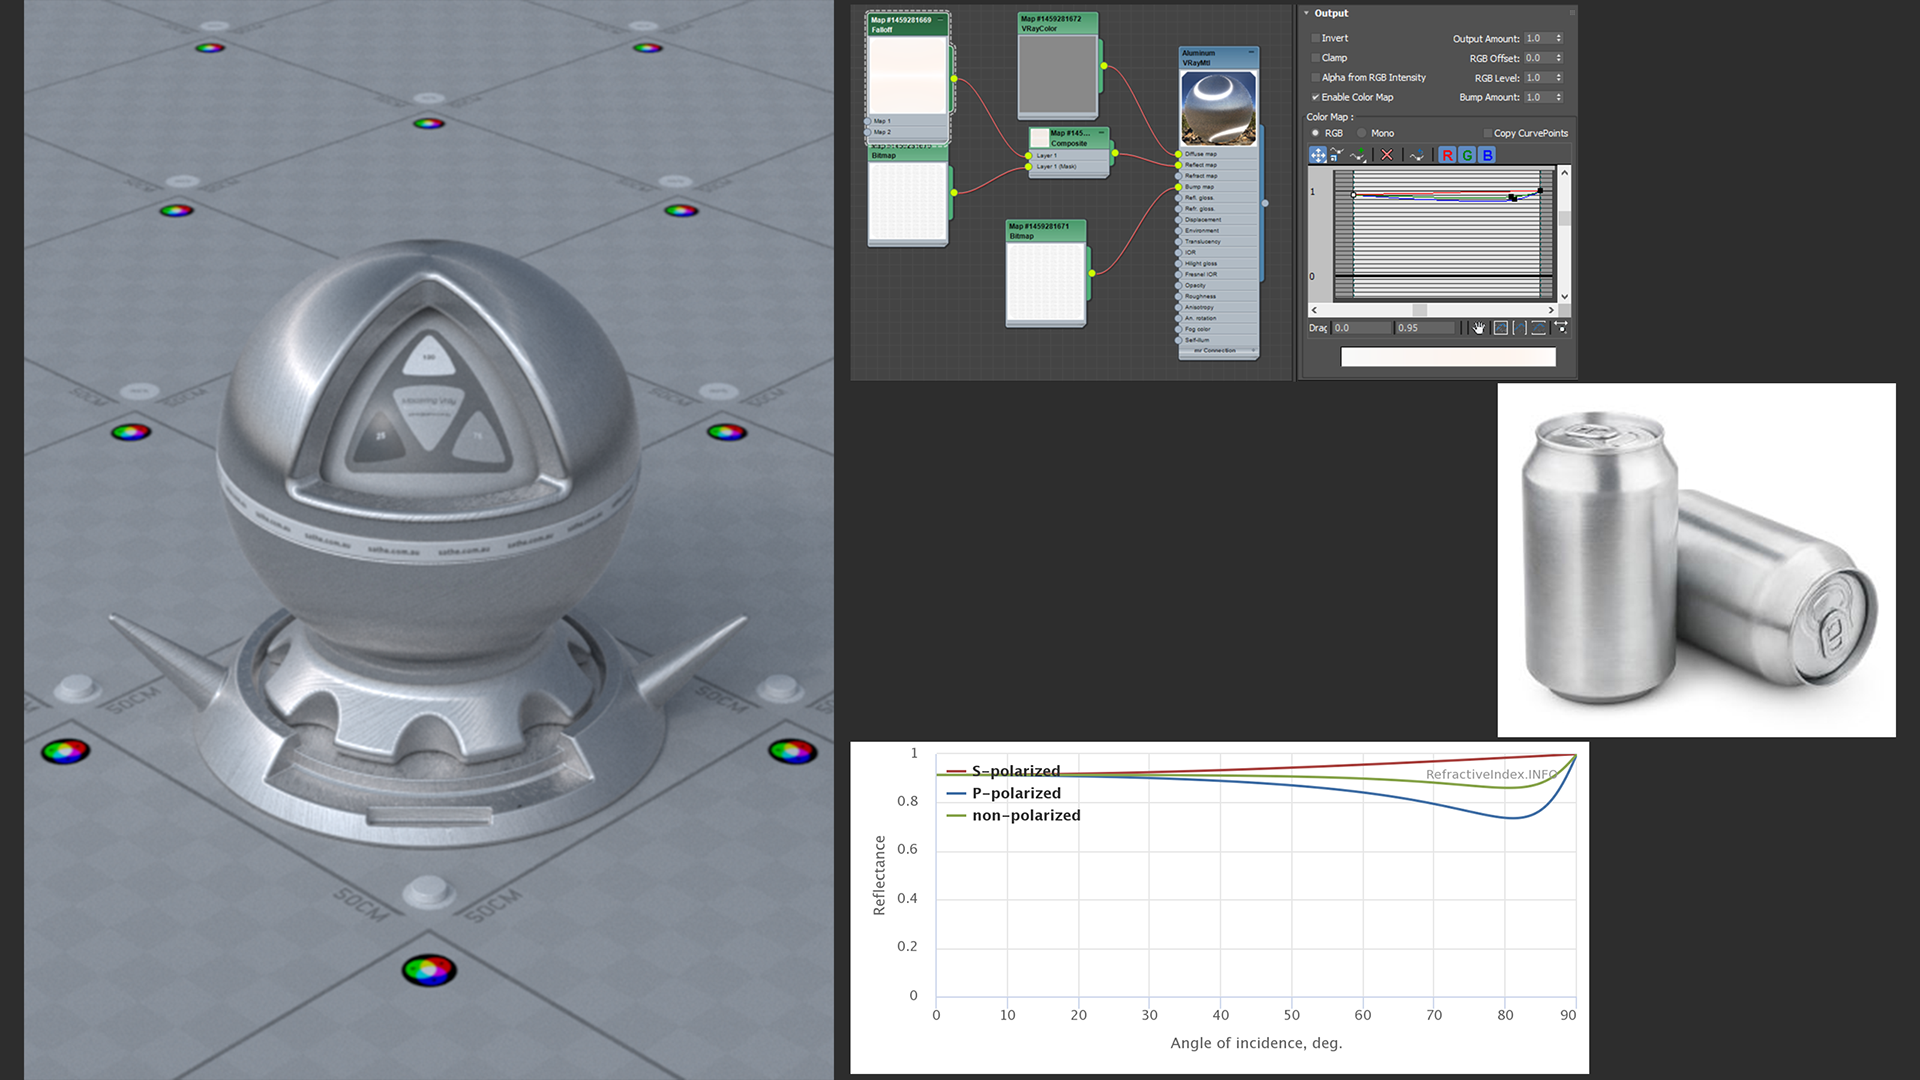Image resolution: width=1920 pixels, height=1080 pixels.
Task: Click Layer 1 (Mask) input socket
Action: coord(1028,166)
